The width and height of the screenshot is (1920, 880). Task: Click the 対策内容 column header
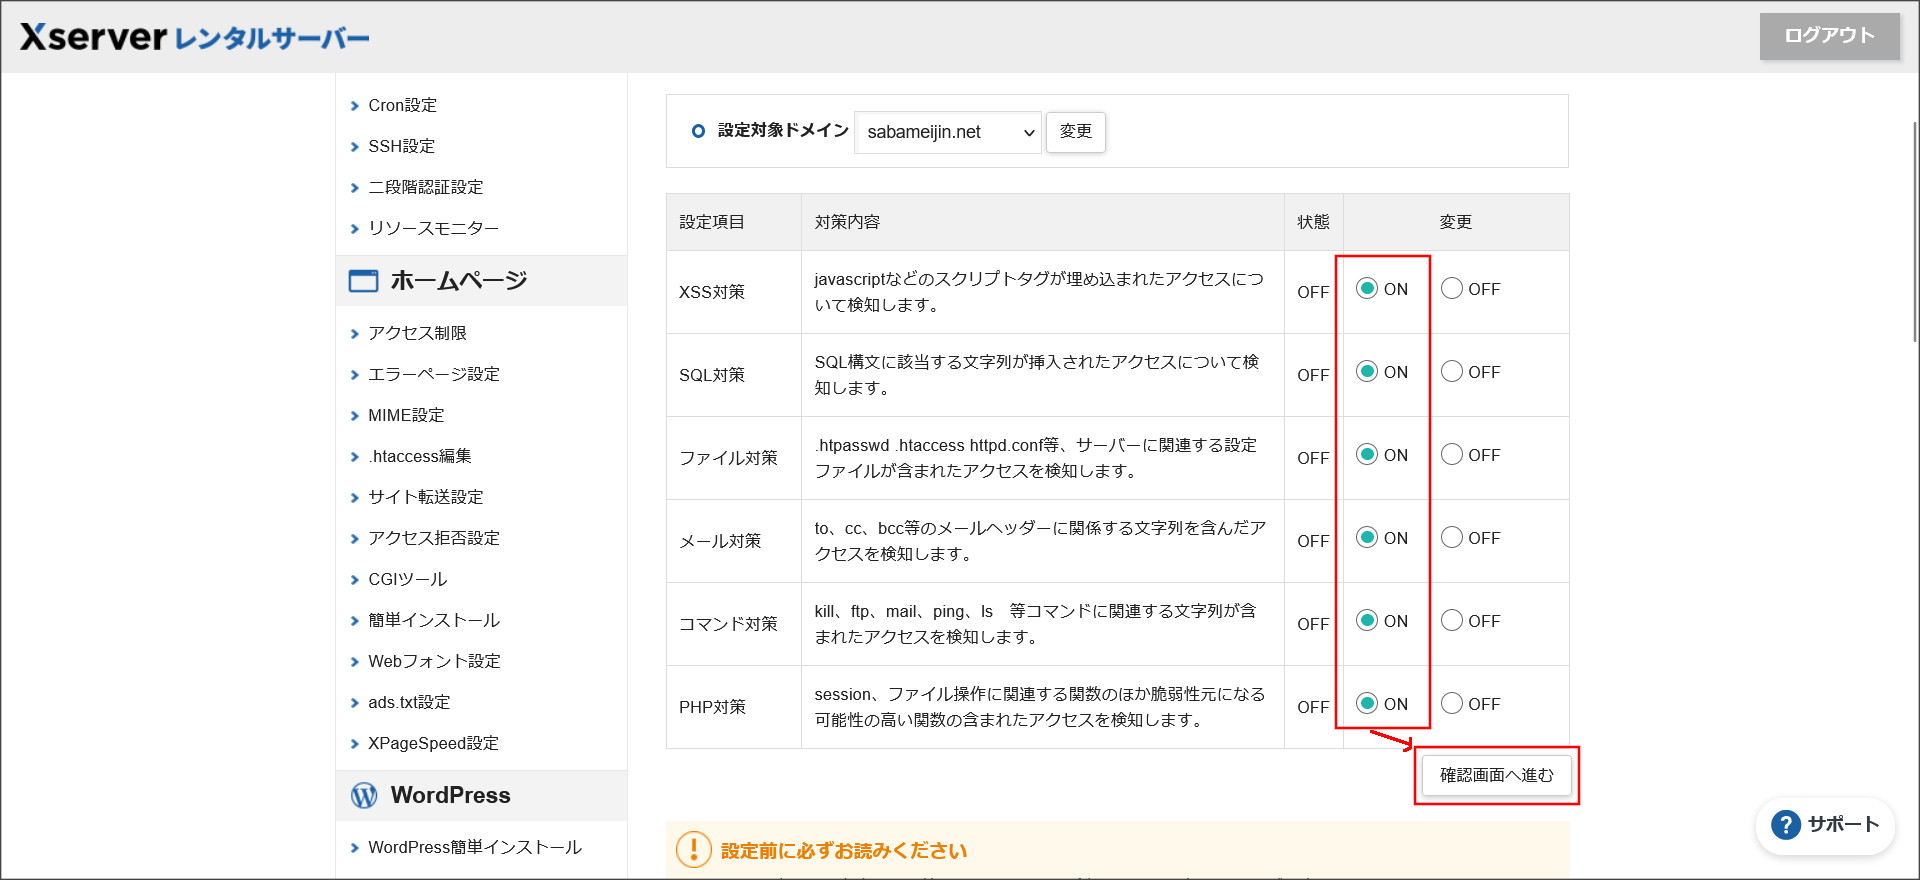847,222
